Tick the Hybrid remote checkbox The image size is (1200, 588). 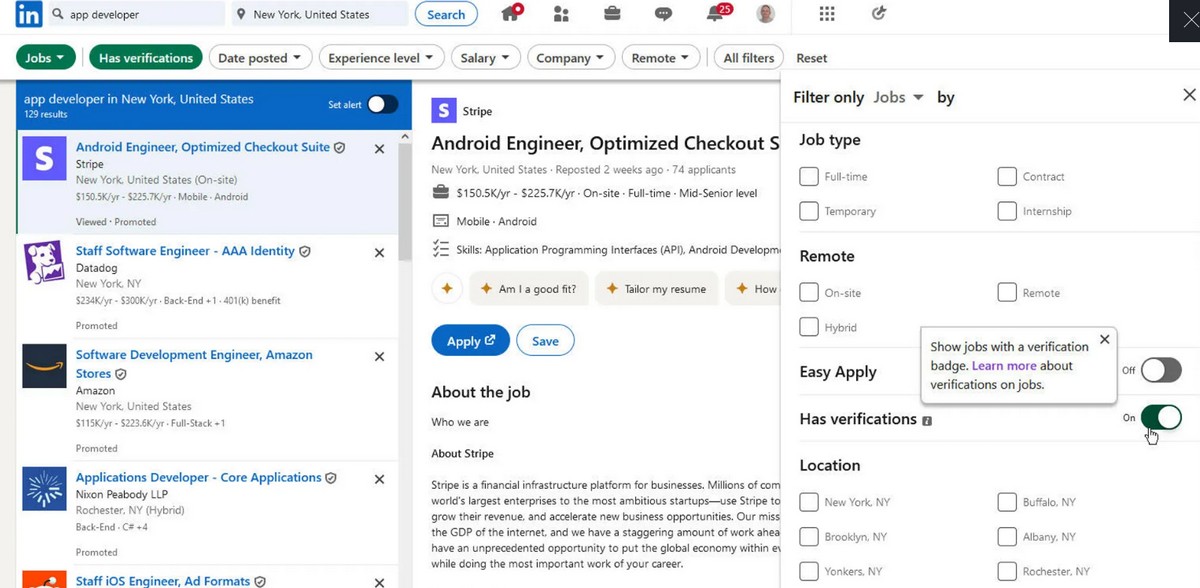(809, 327)
